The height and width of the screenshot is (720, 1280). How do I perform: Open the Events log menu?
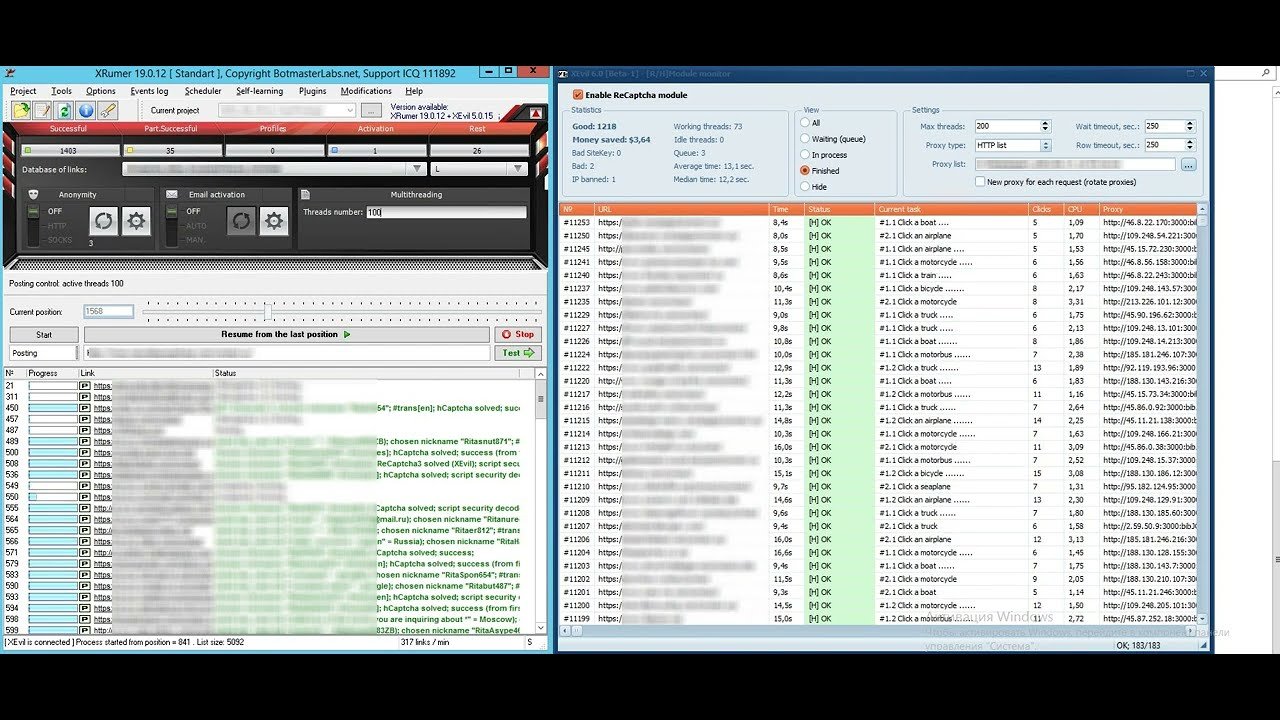[x=149, y=91]
